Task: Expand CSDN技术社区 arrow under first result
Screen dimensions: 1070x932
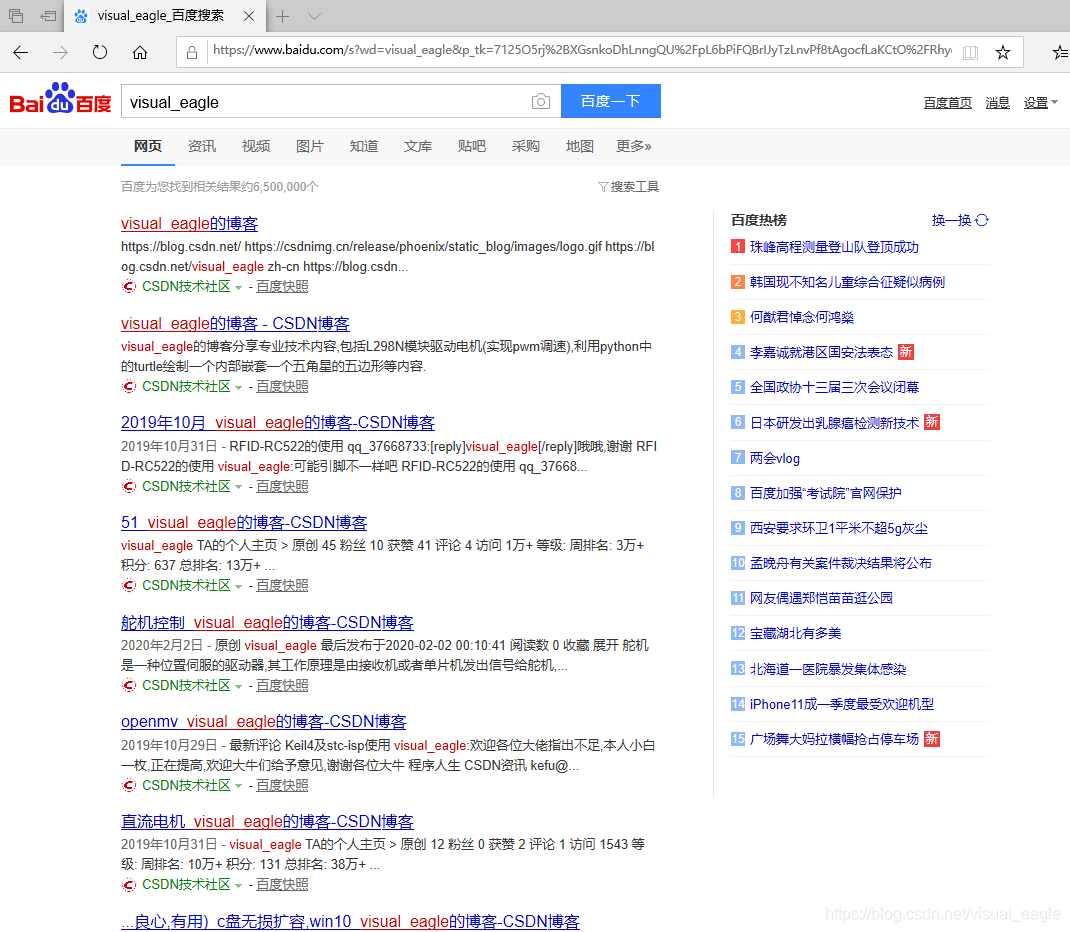Action: pyautogui.click(x=238, y=288)
